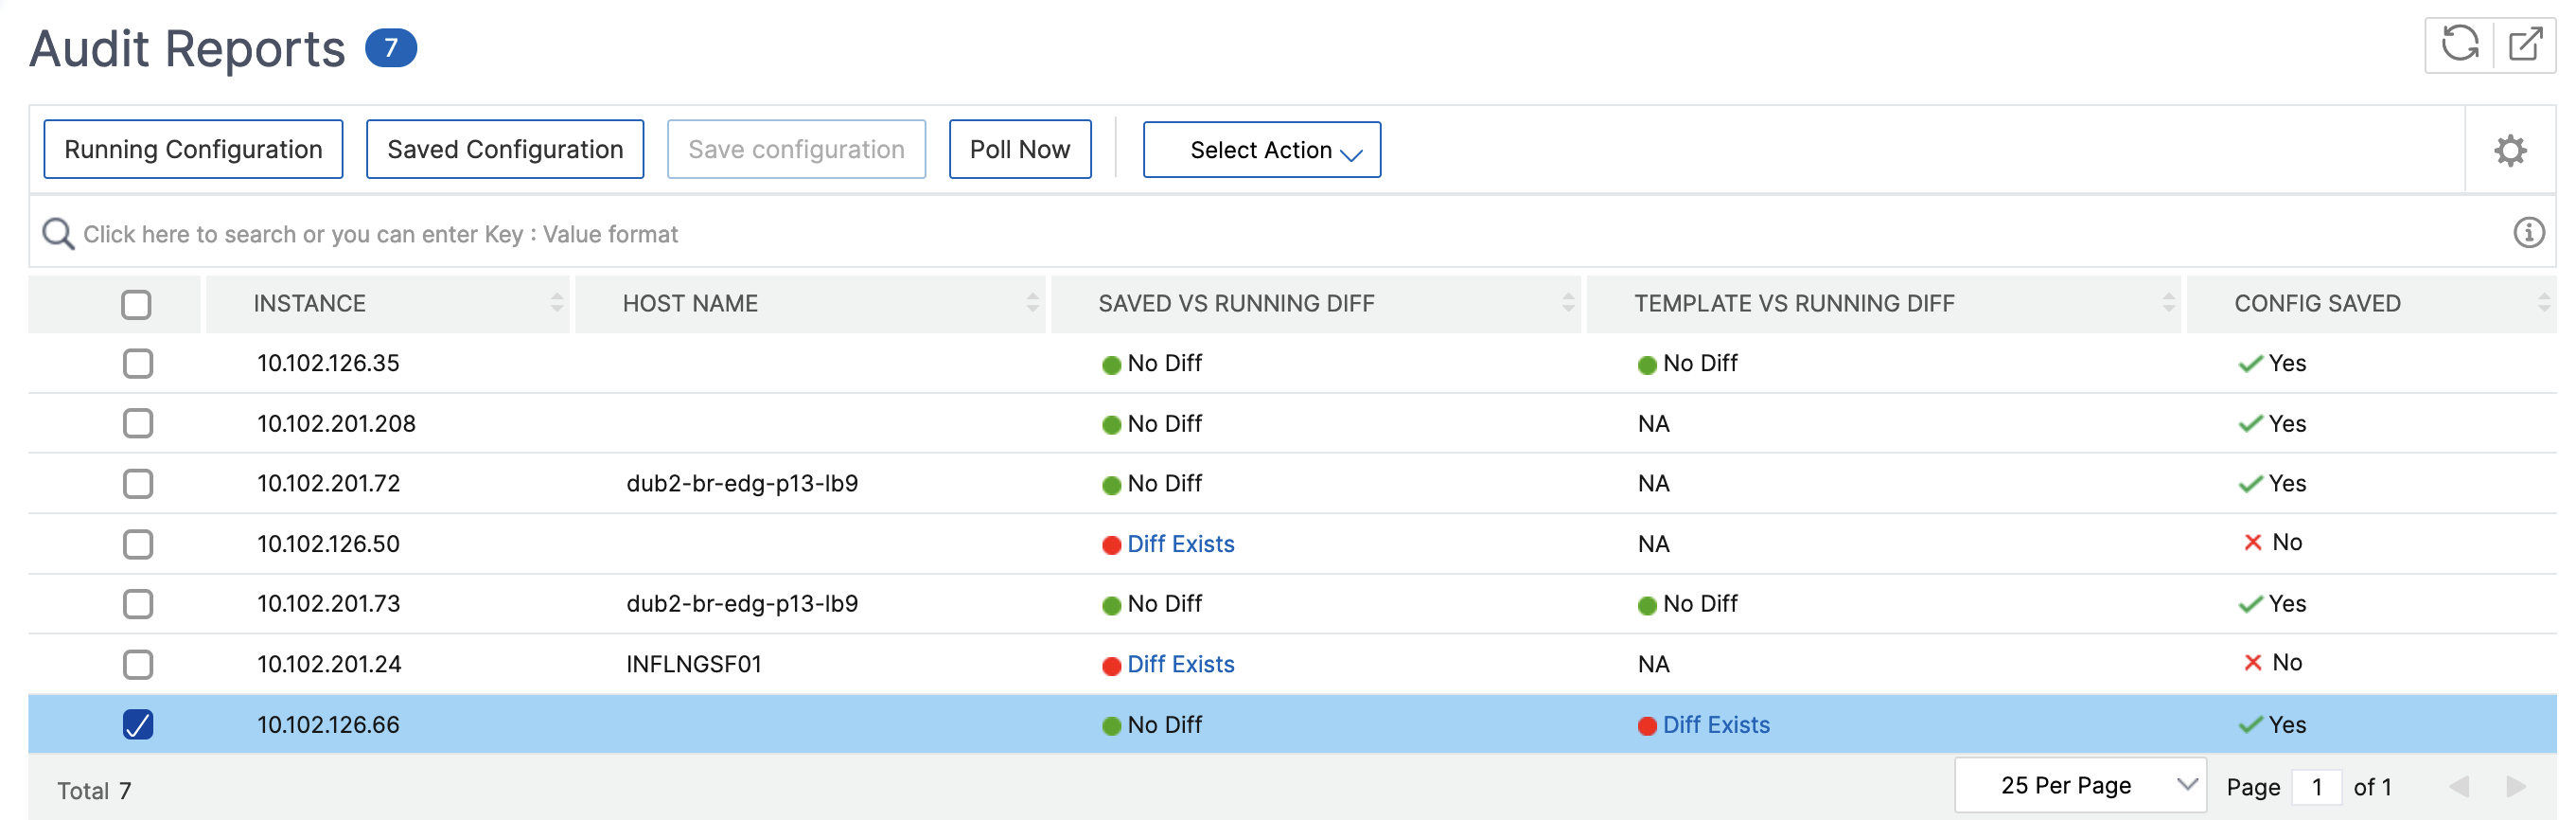Click the Running Configuration button
The image size is (2576, 820).
(193, 150)
